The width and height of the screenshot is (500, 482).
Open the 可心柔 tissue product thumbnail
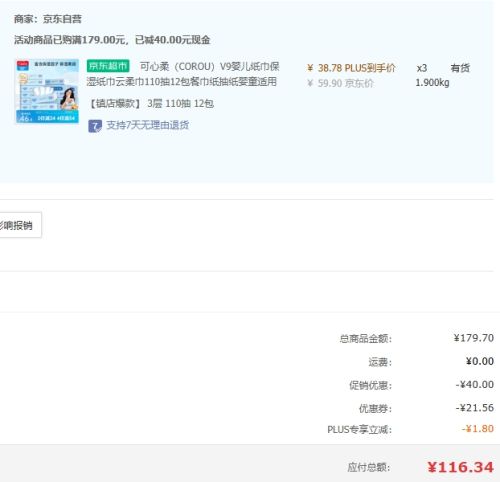point(47,91)
